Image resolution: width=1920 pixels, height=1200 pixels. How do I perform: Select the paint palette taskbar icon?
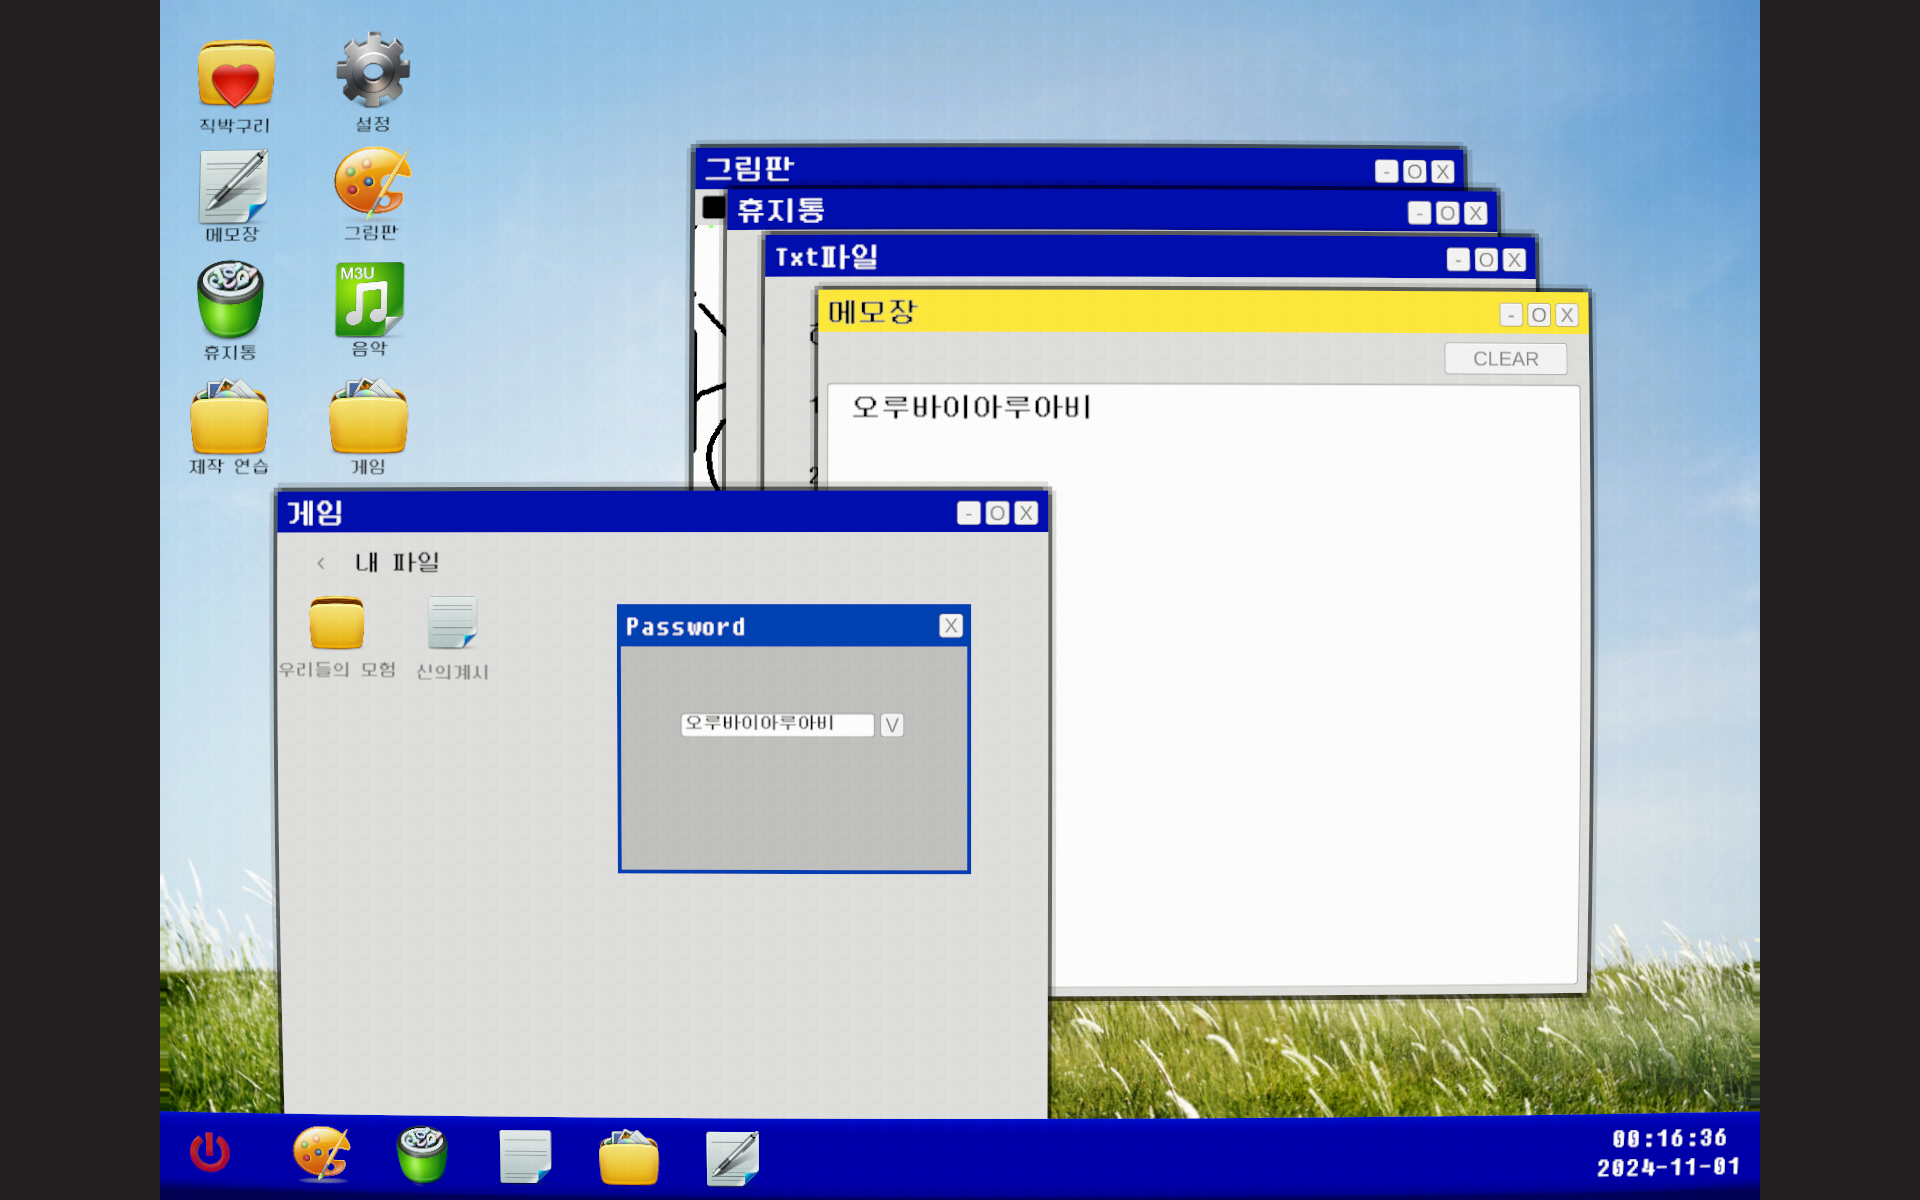321,1155
